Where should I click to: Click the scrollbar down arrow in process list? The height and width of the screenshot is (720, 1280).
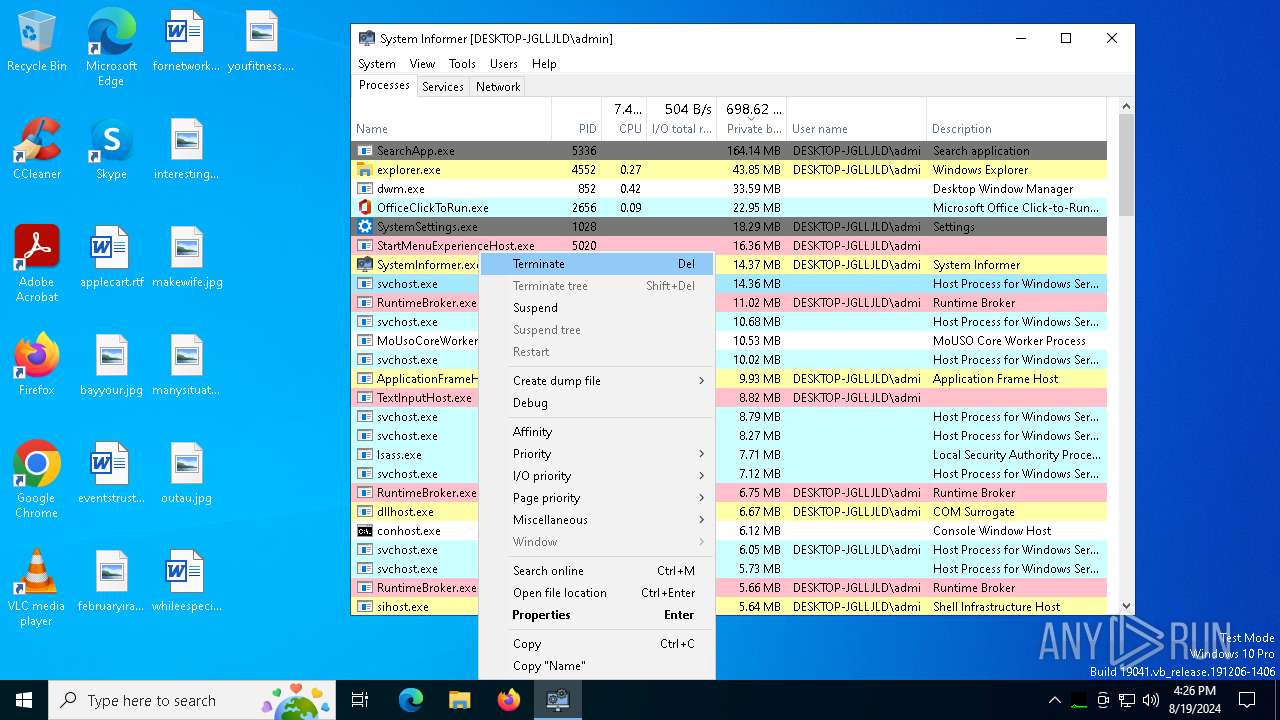tap(1126, 606)
